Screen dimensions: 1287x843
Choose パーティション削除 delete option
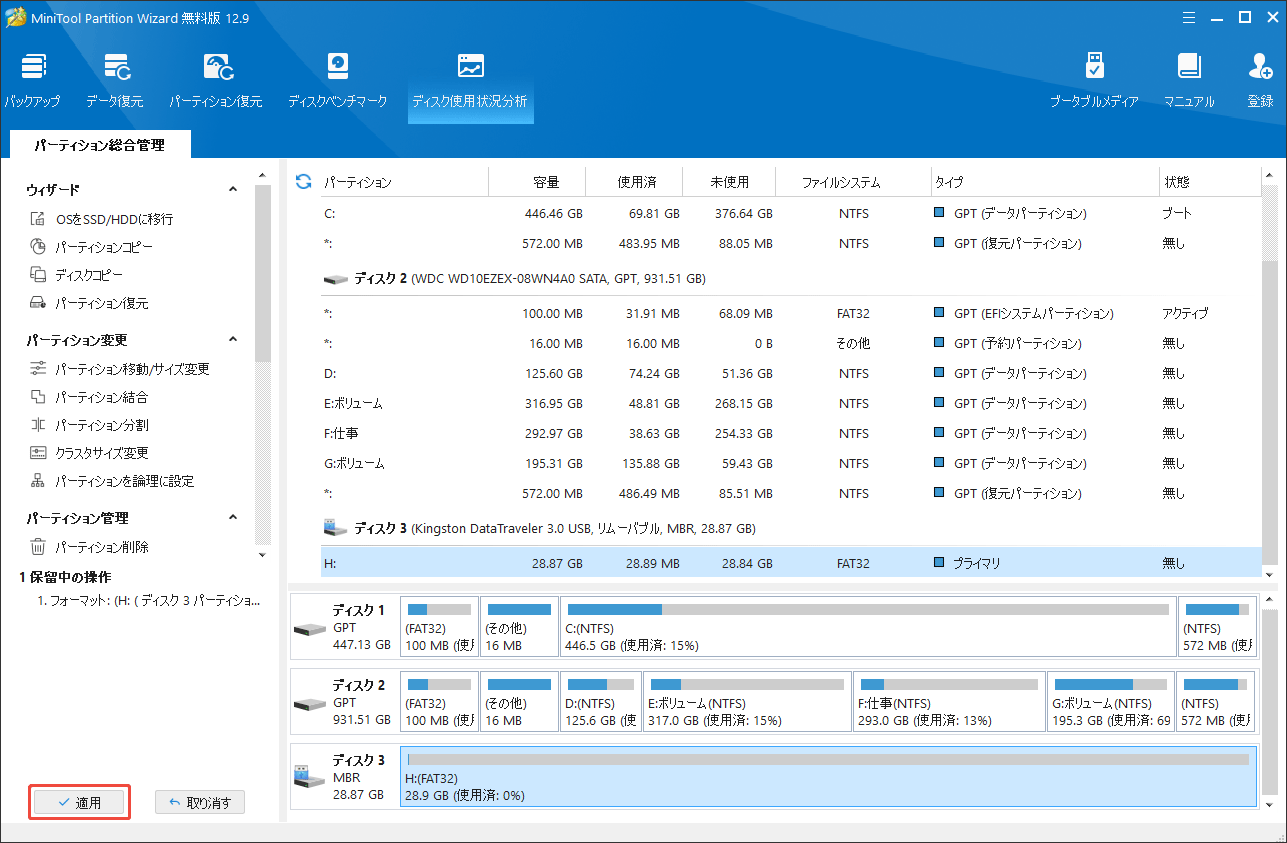[89, 547]
